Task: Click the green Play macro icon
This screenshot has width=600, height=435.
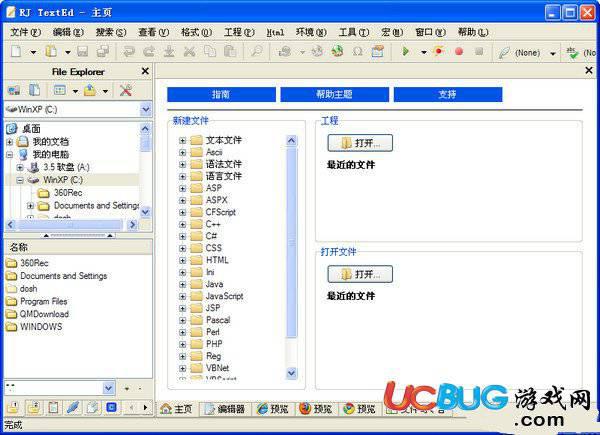Action: tap(406, 51)
